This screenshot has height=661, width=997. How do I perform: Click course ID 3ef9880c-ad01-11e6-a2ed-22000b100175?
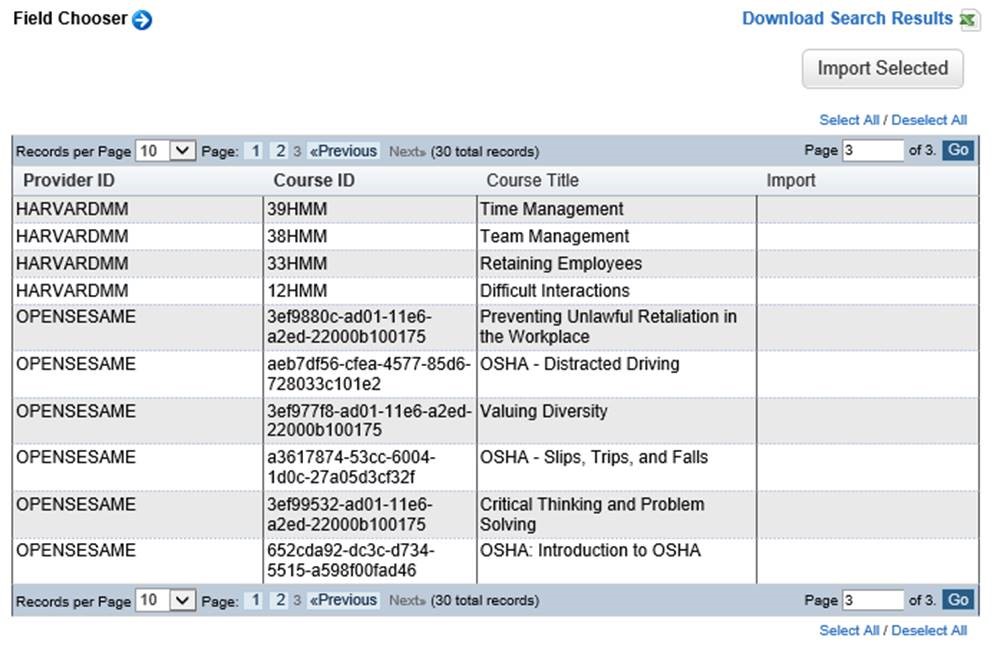[x=349, y=327]
